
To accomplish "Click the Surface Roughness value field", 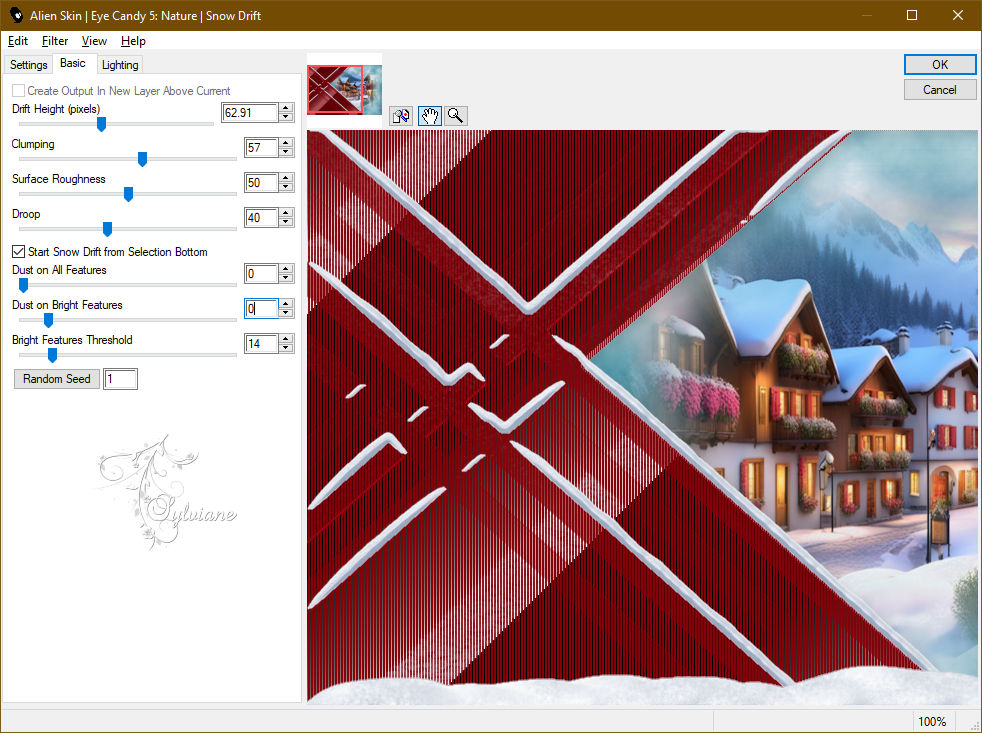I will click(x=261, y=183).
